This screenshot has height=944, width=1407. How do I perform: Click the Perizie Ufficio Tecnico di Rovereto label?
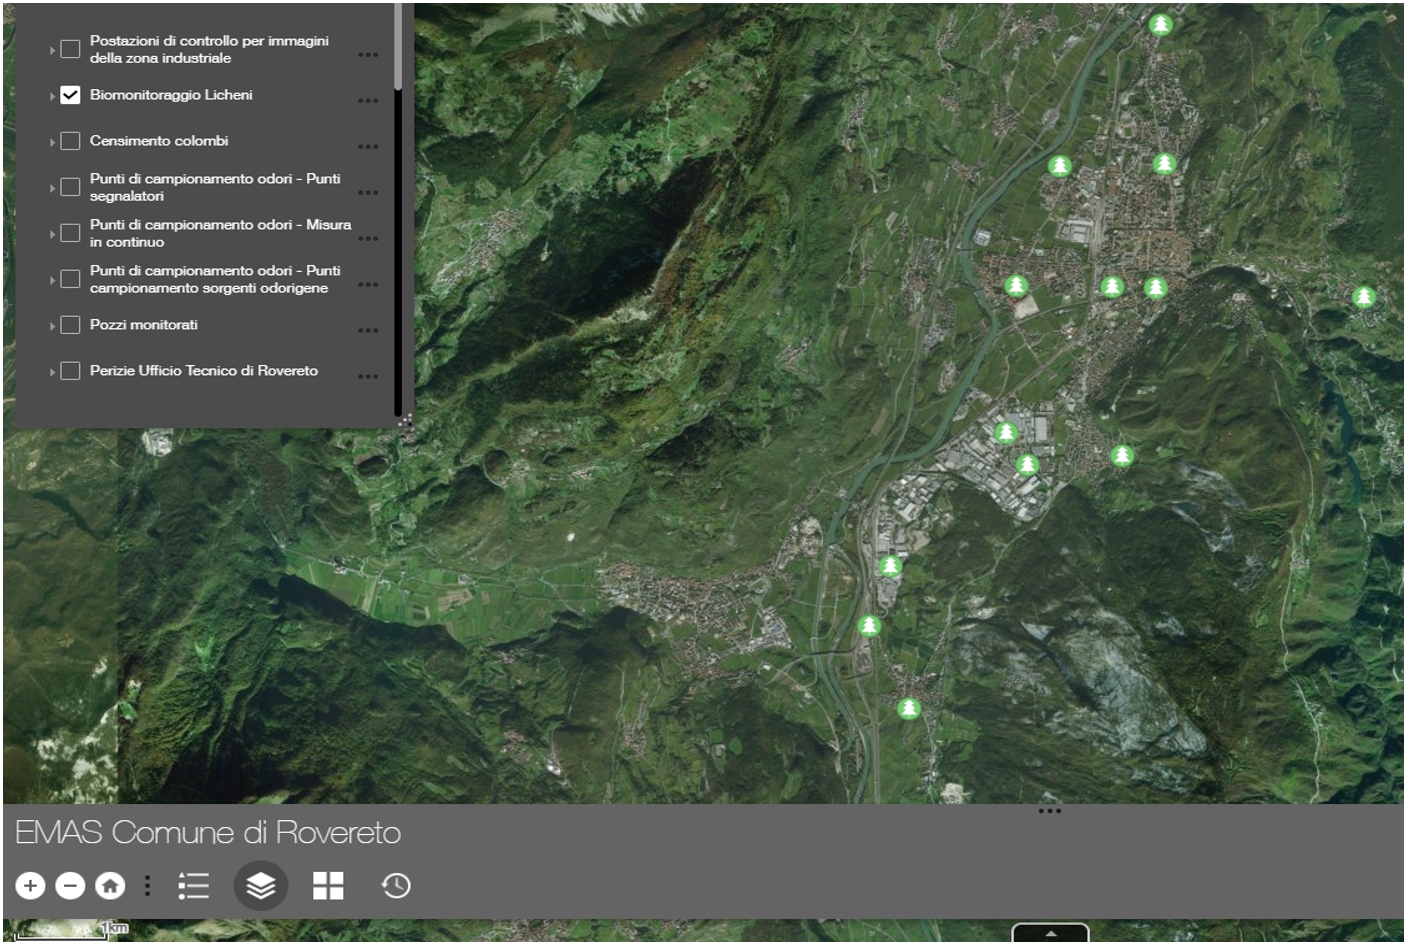[204, 371]
